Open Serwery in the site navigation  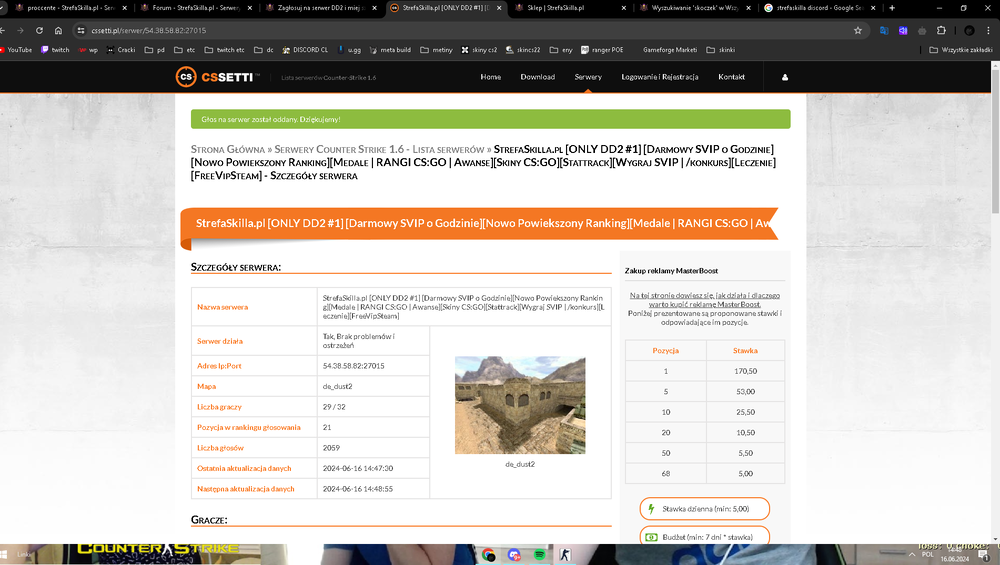[x=588, y=77]
